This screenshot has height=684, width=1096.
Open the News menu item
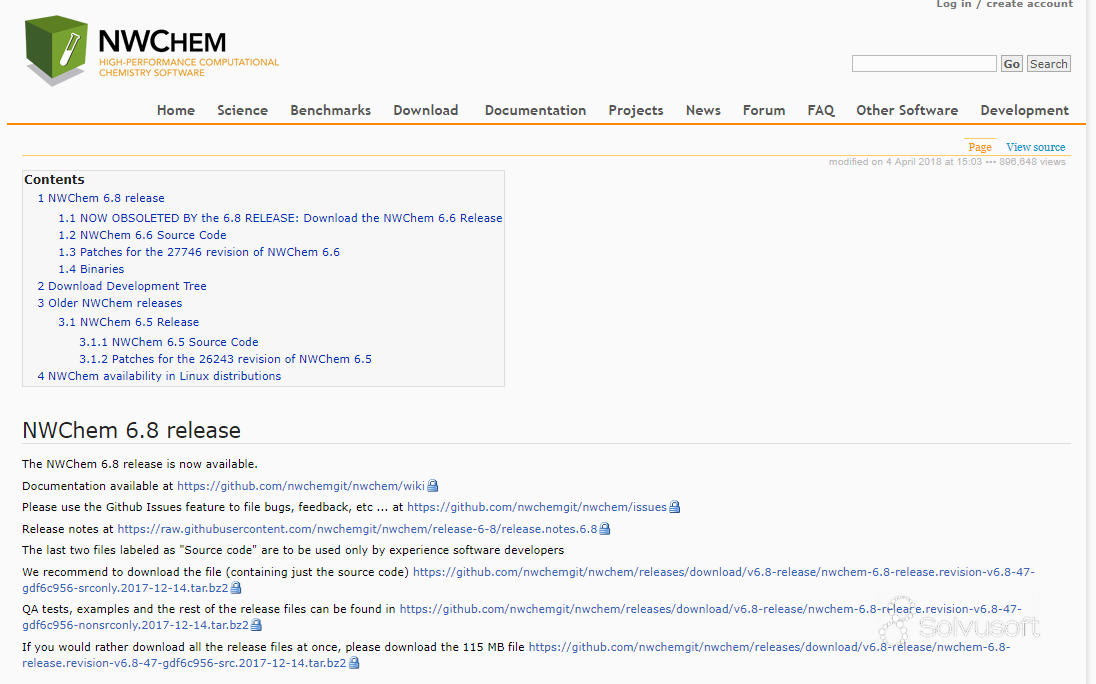702,110
